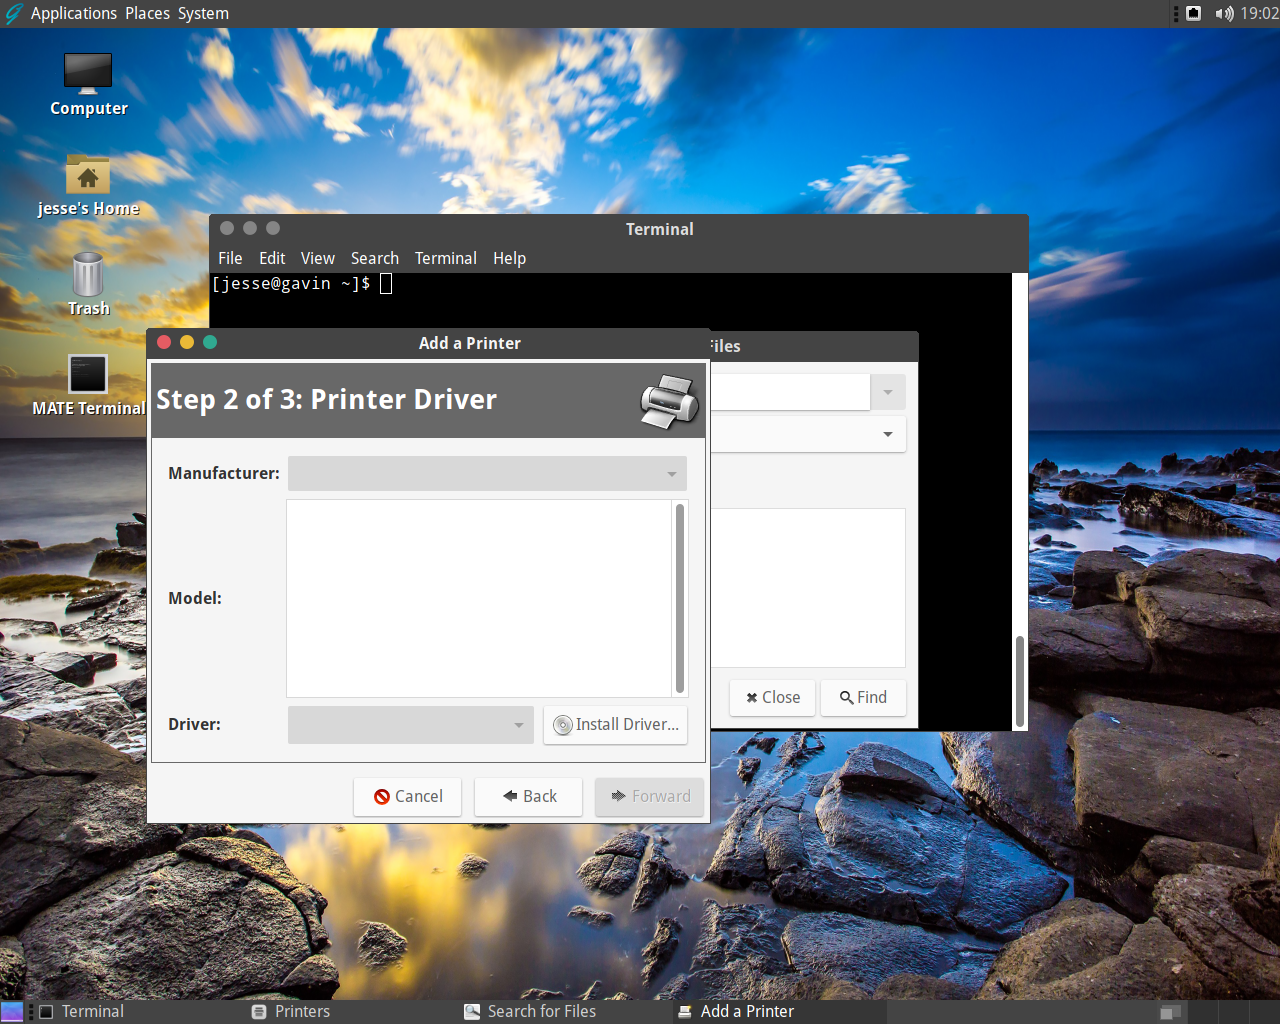Click the MATE logo icon in the top panel
1280x1024 pixels.
(14, 13)
